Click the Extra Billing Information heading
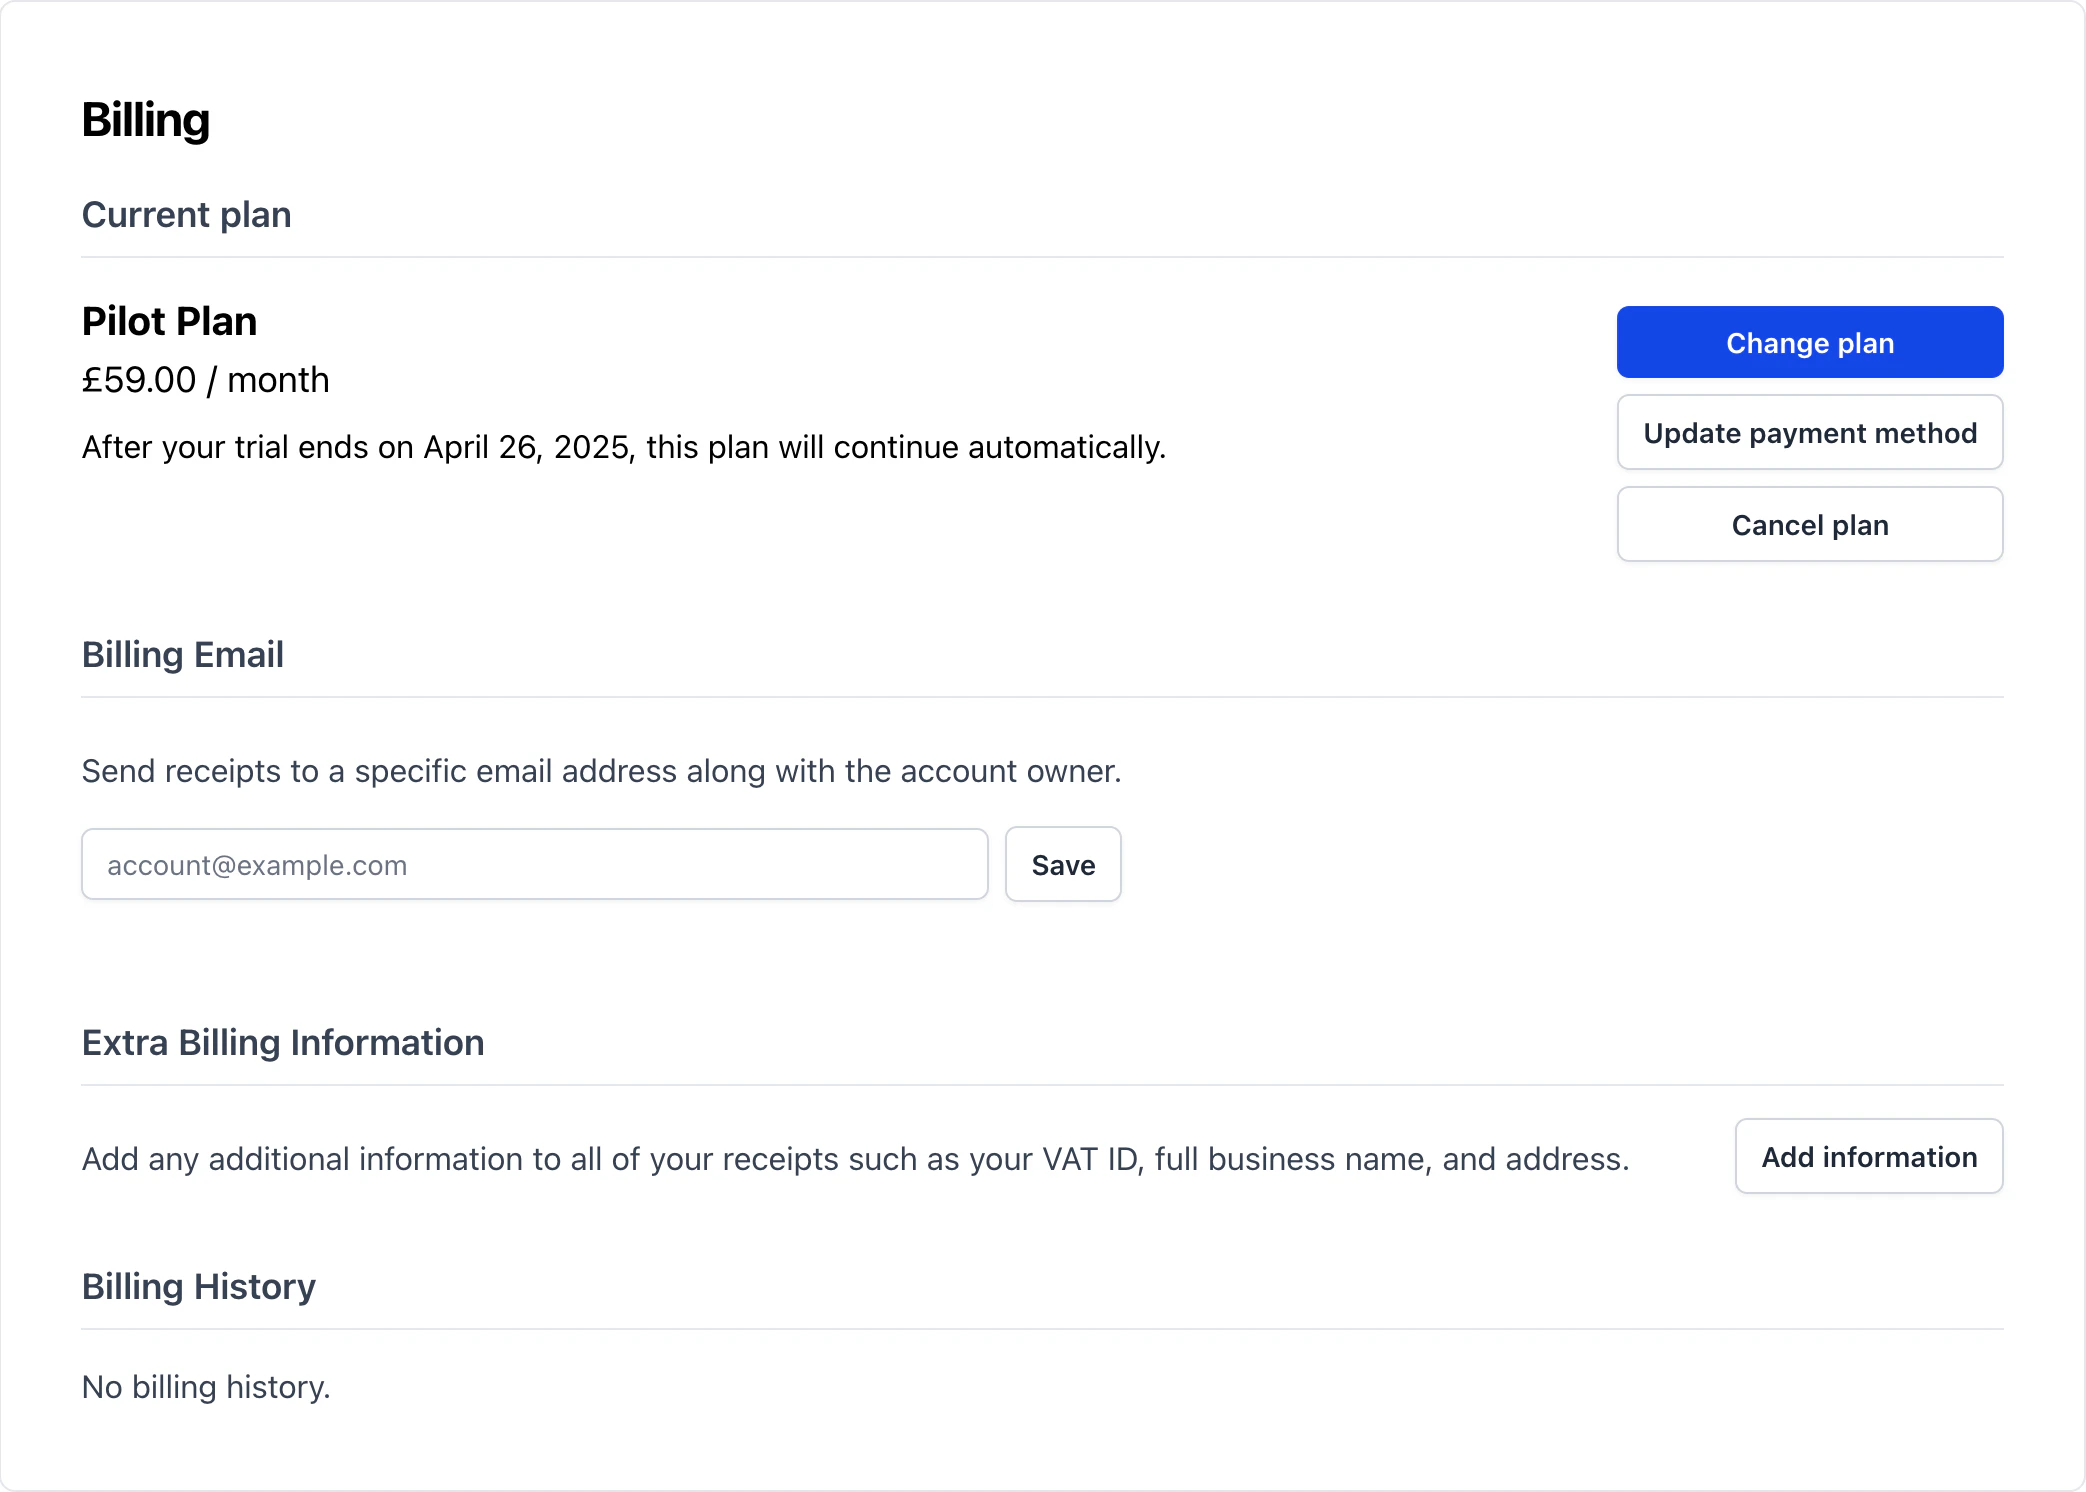The width and height of the screenshot is (2086, 1492). pyautogui.click(x=283, y=1043)
